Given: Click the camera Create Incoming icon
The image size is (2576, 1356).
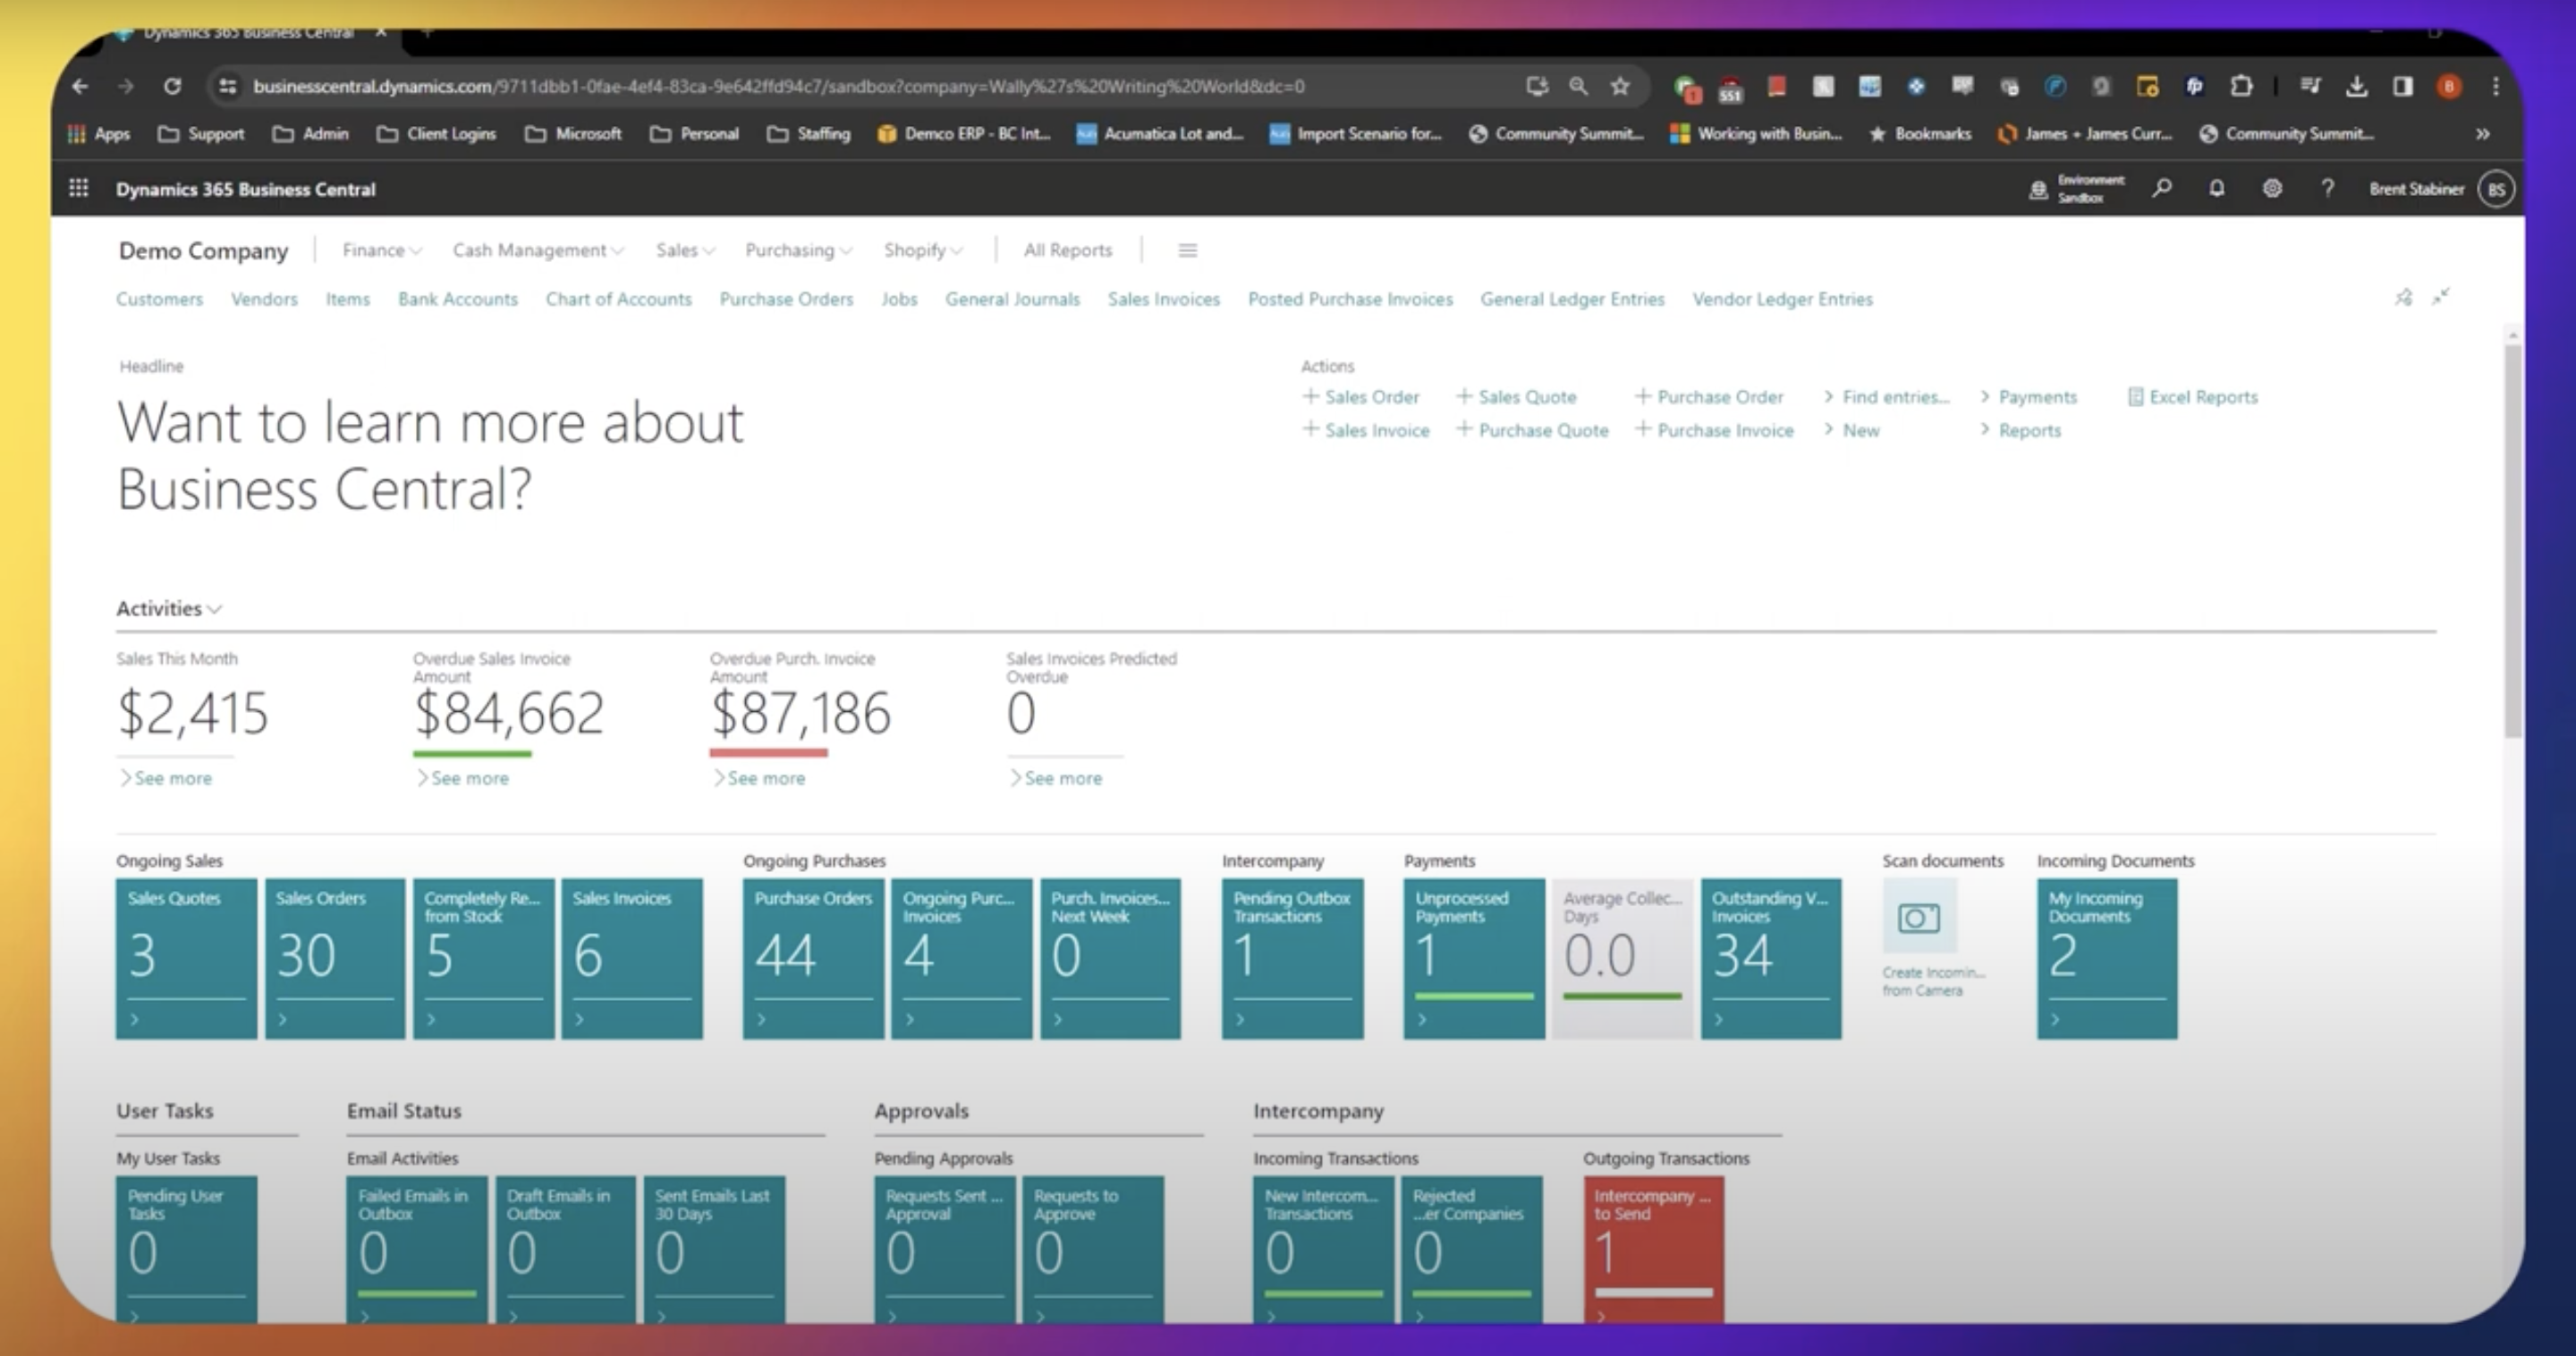Looking at the screenshot, I should [1919, 916].
